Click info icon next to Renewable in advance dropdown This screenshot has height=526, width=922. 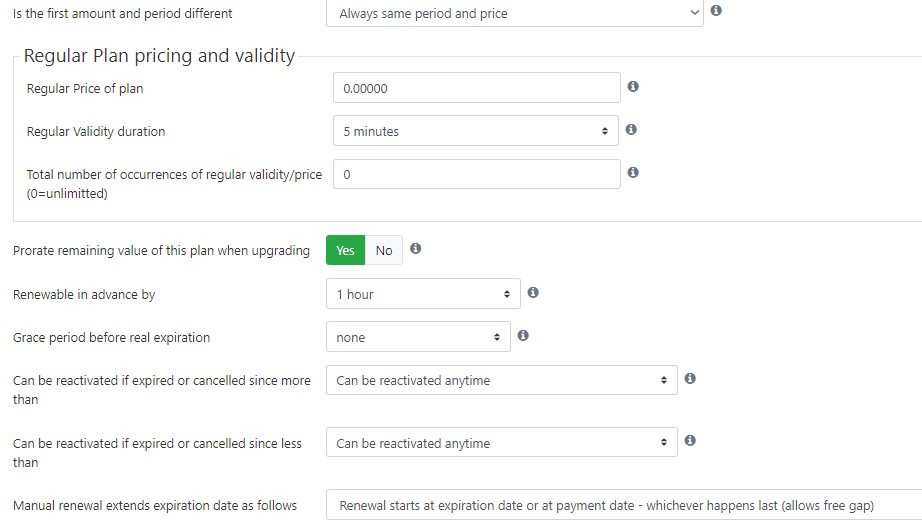pyautogui.click(x=533, y=292)
